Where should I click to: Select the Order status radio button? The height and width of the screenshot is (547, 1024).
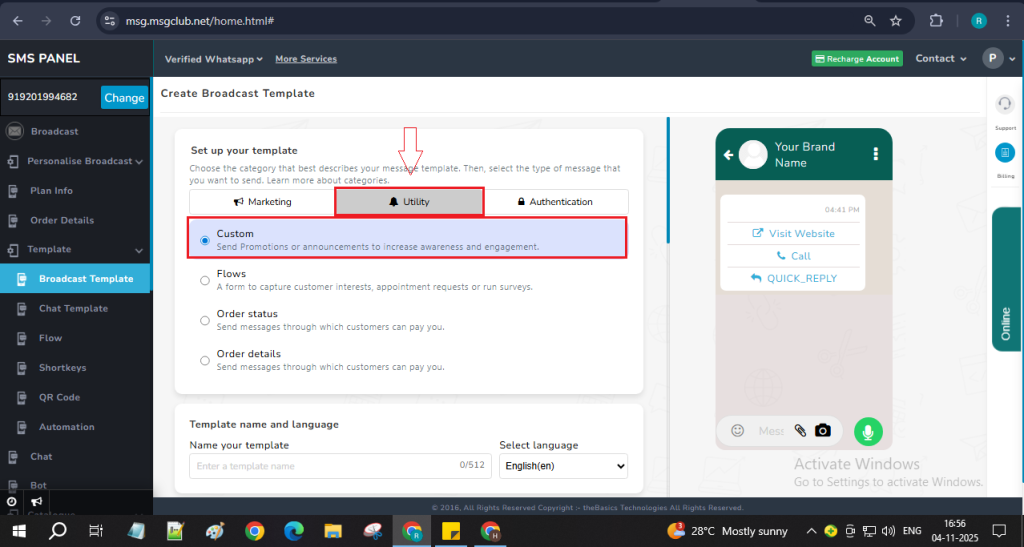pyautogui.click(x=205, y=320)
